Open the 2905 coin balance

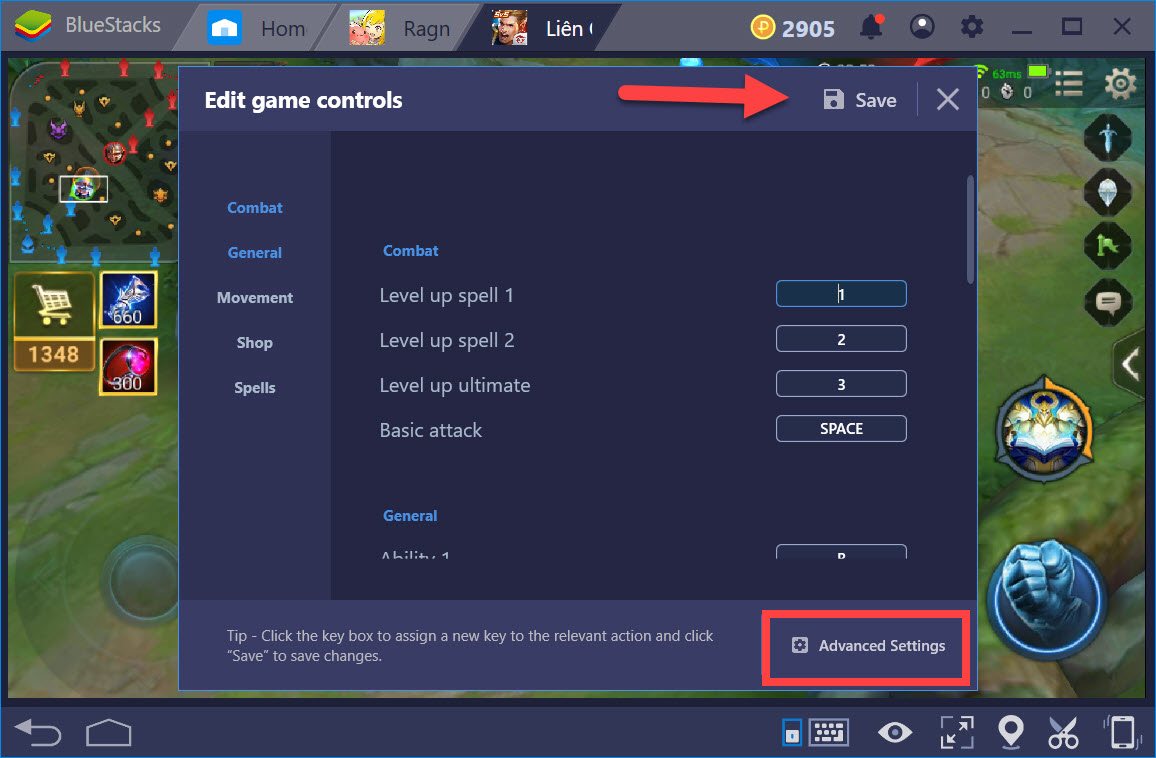793,28
